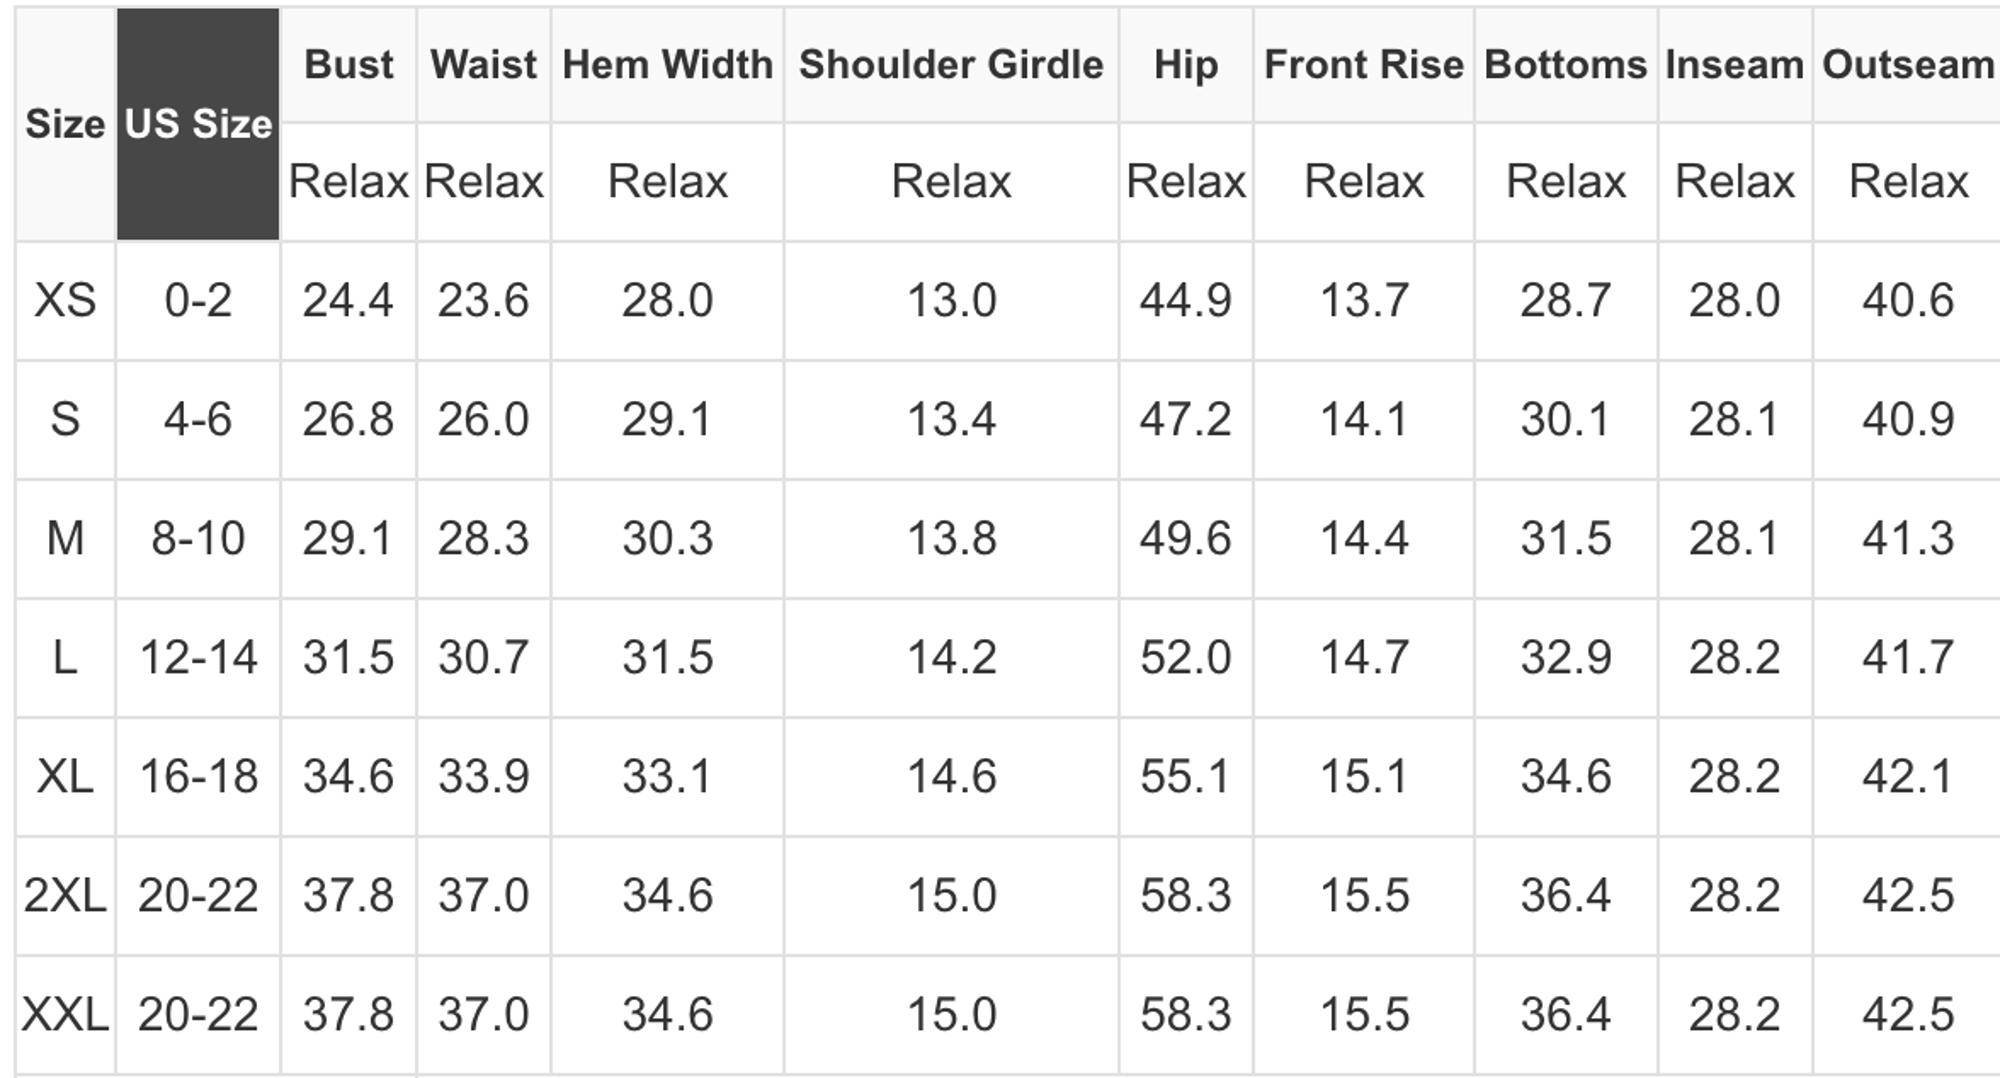Click the Waist column header

tap(483, 65)
